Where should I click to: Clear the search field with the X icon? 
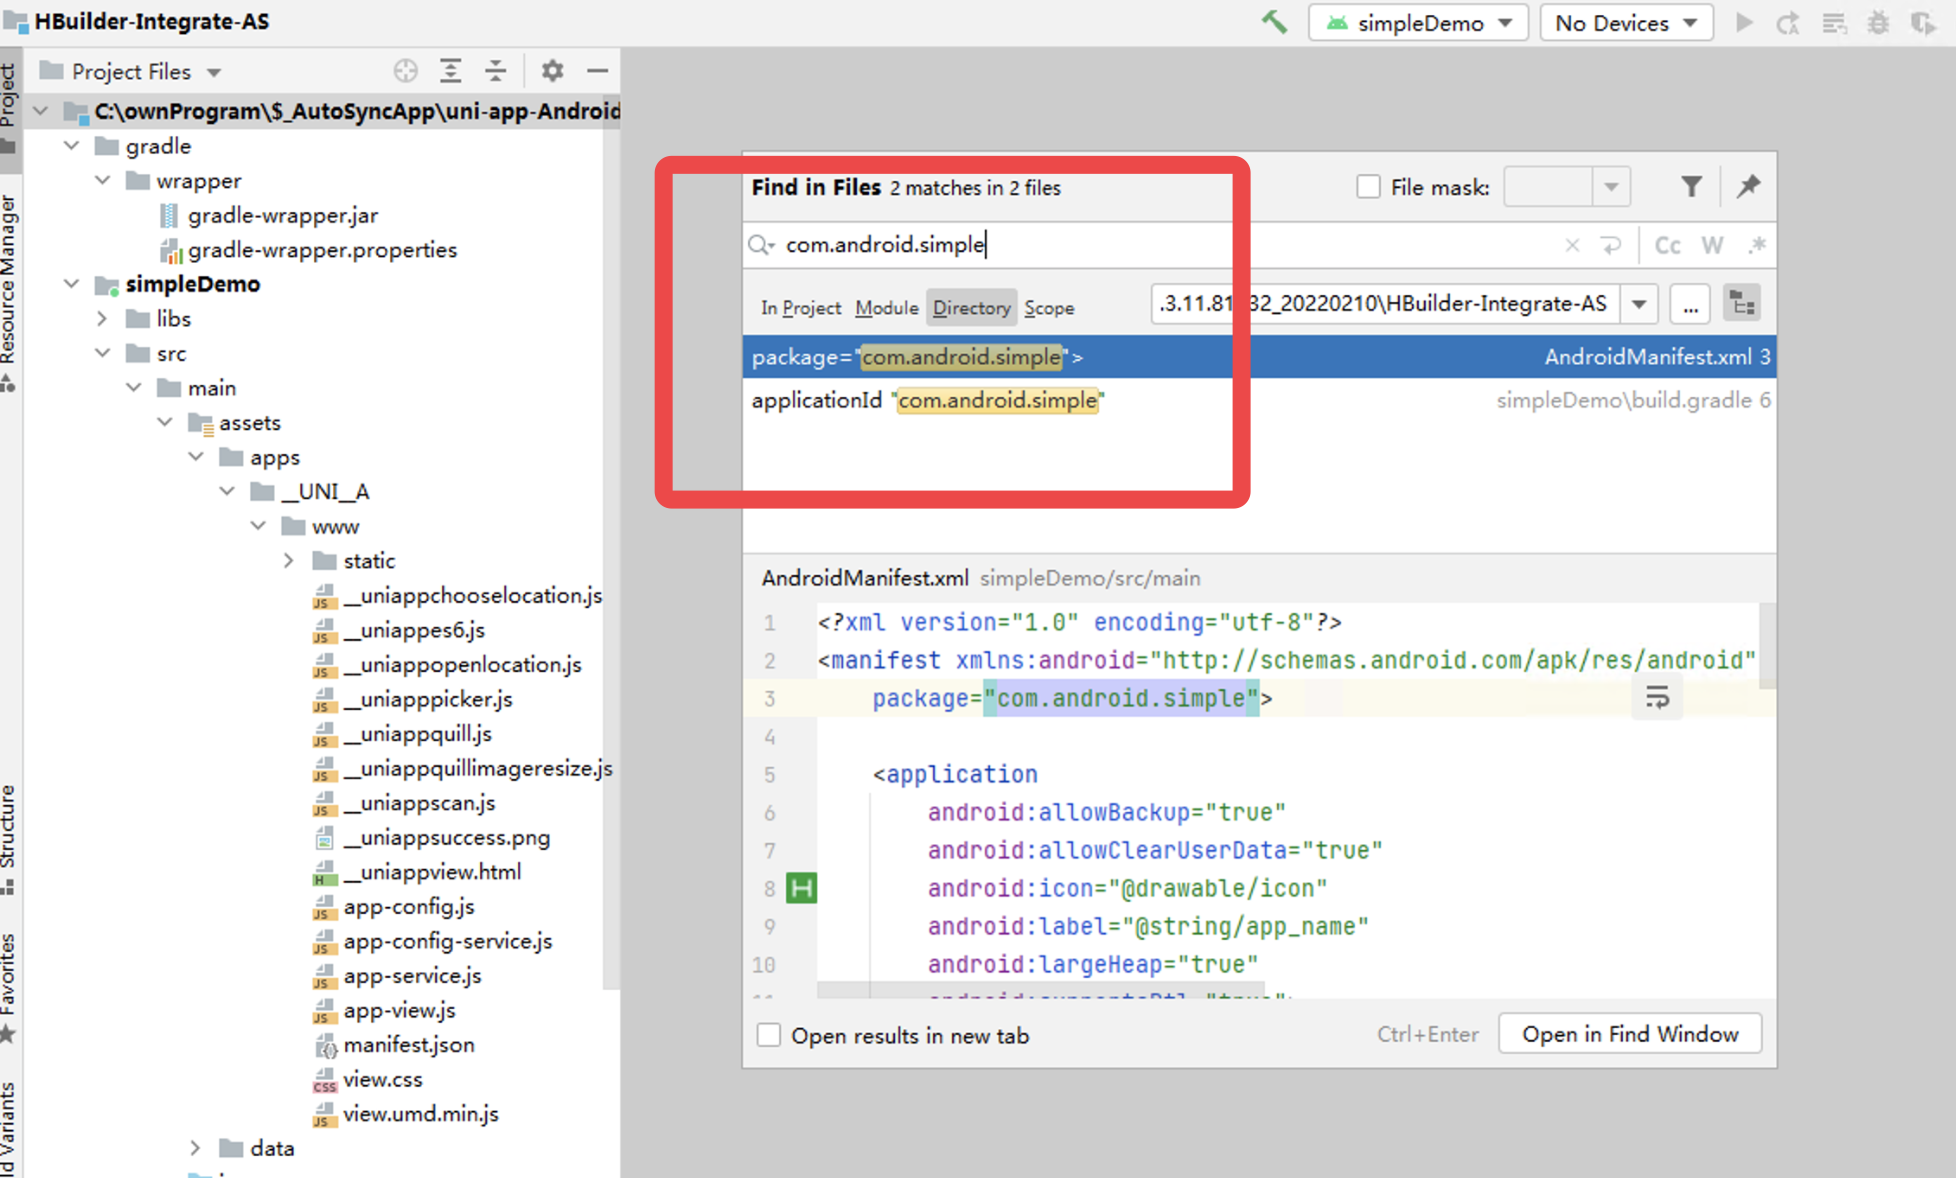click(x=1572, y=245)
